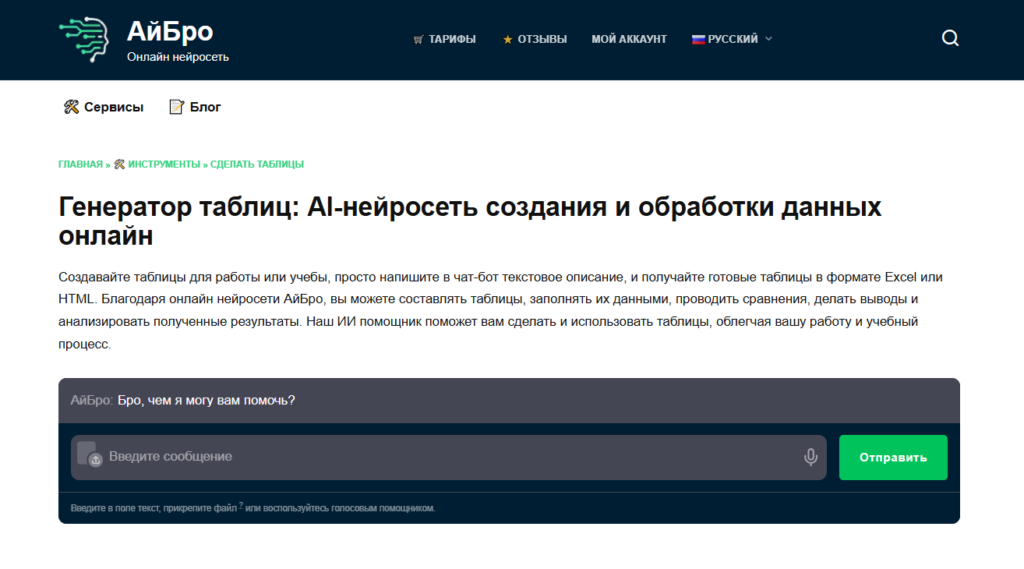Click the shopping cart icon beside Тарифы
Image resolution: width=1024 pixels, height=569 pixels.
click(418, 40)
